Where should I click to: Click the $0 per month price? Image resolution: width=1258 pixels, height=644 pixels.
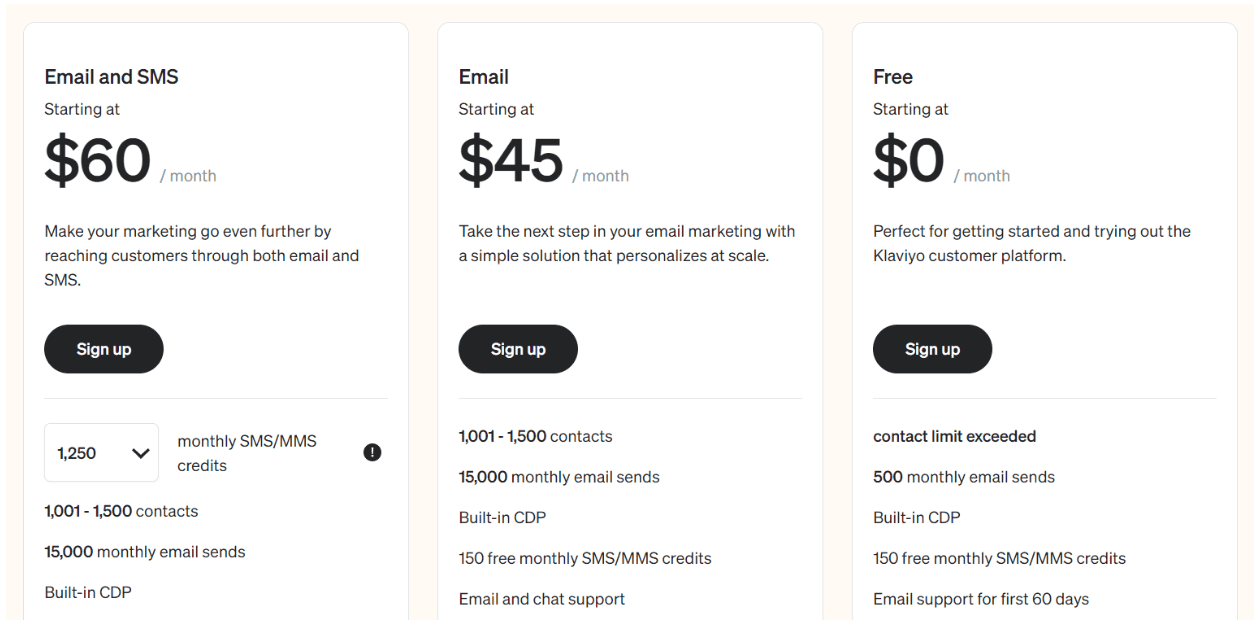942,161
